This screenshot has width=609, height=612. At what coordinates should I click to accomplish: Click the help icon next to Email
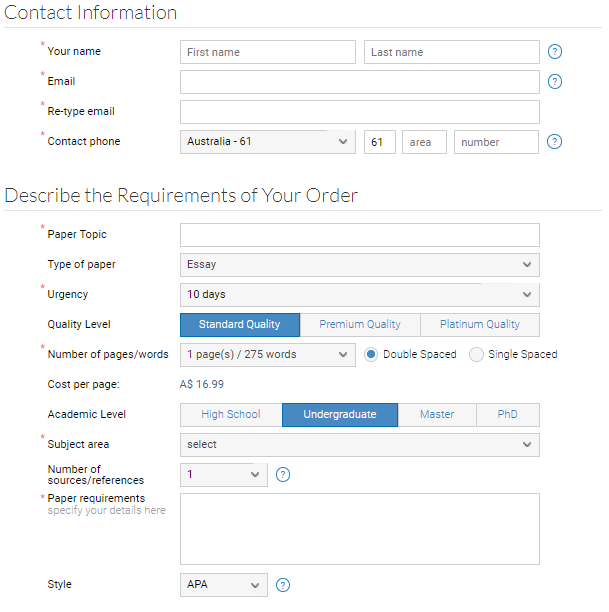pos(554,82)
